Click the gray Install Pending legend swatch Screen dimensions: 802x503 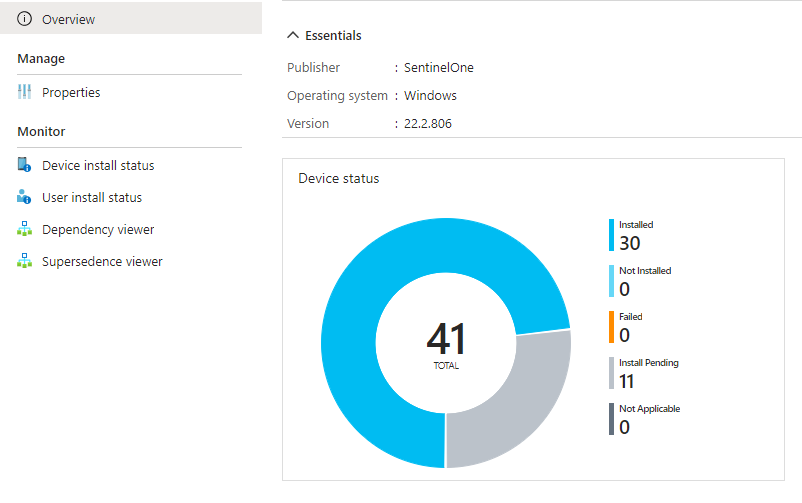pos(612,373)
